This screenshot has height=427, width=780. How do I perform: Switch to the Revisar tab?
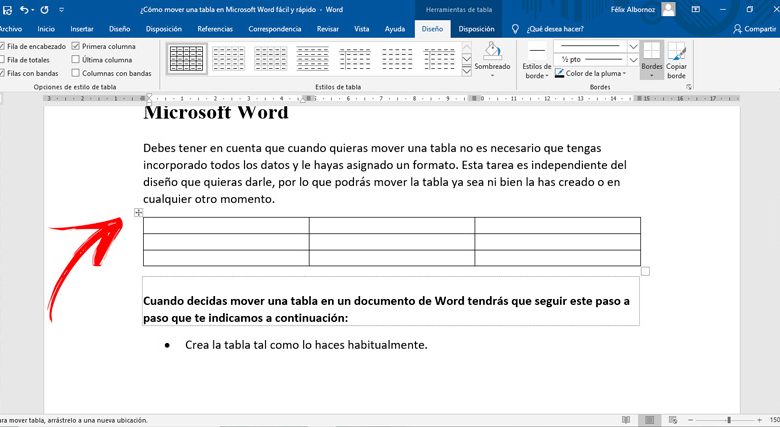pos(328,29)
